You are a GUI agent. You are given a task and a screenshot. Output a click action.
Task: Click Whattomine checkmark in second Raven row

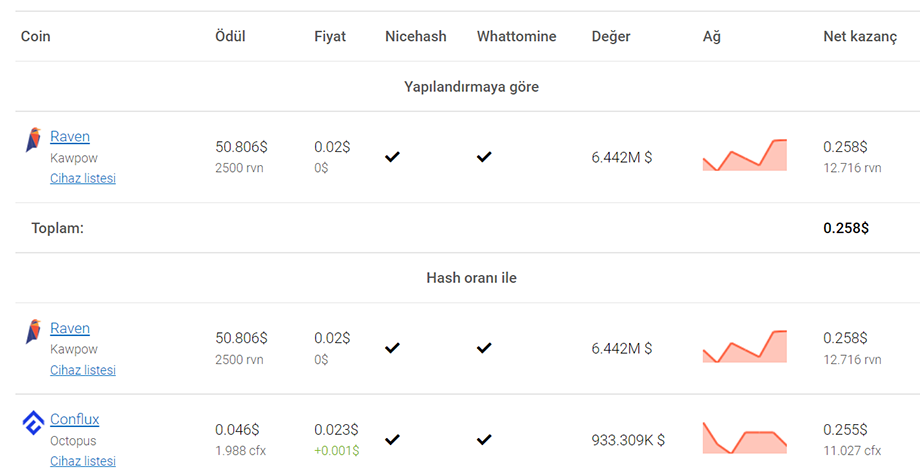pos(484,348)
